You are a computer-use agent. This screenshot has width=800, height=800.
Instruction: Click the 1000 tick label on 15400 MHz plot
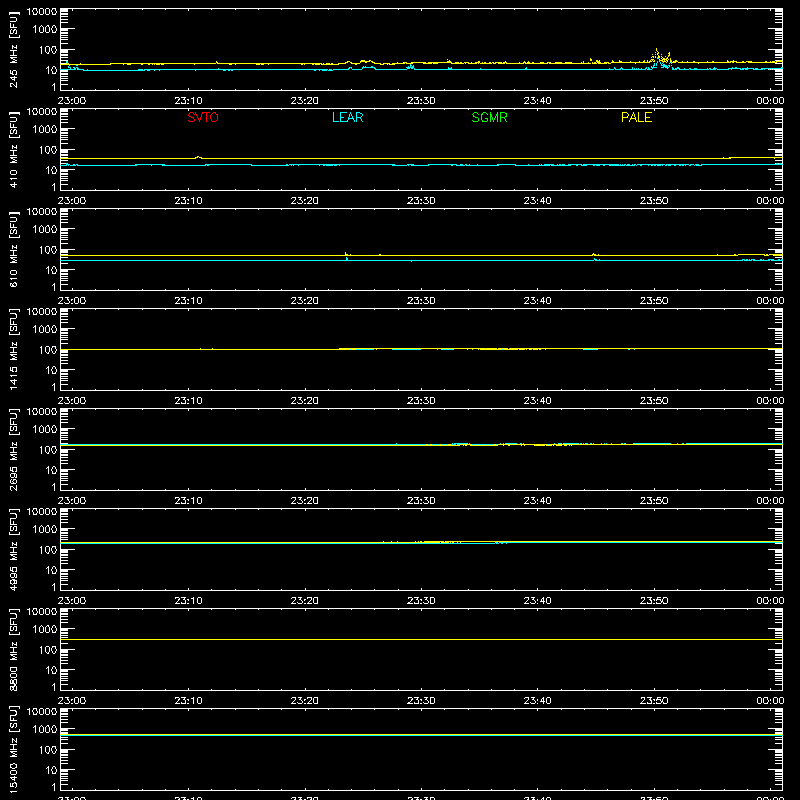tap(45, 730)
